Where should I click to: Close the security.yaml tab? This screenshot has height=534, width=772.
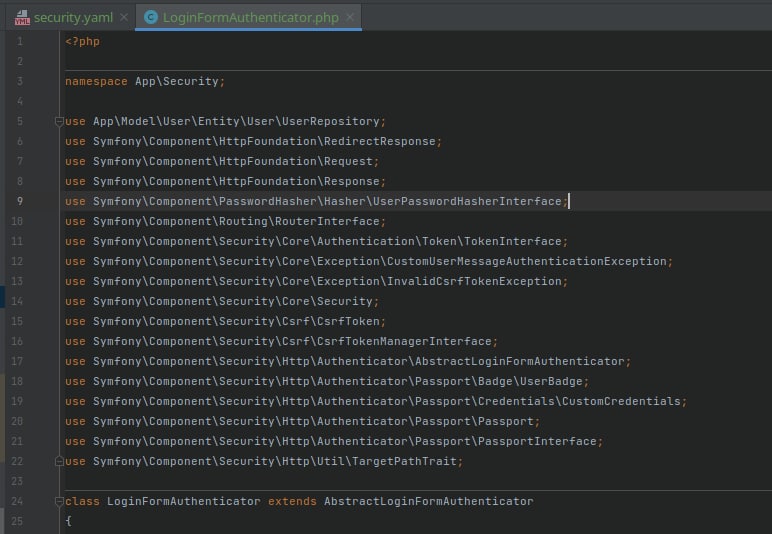[123, 17]
